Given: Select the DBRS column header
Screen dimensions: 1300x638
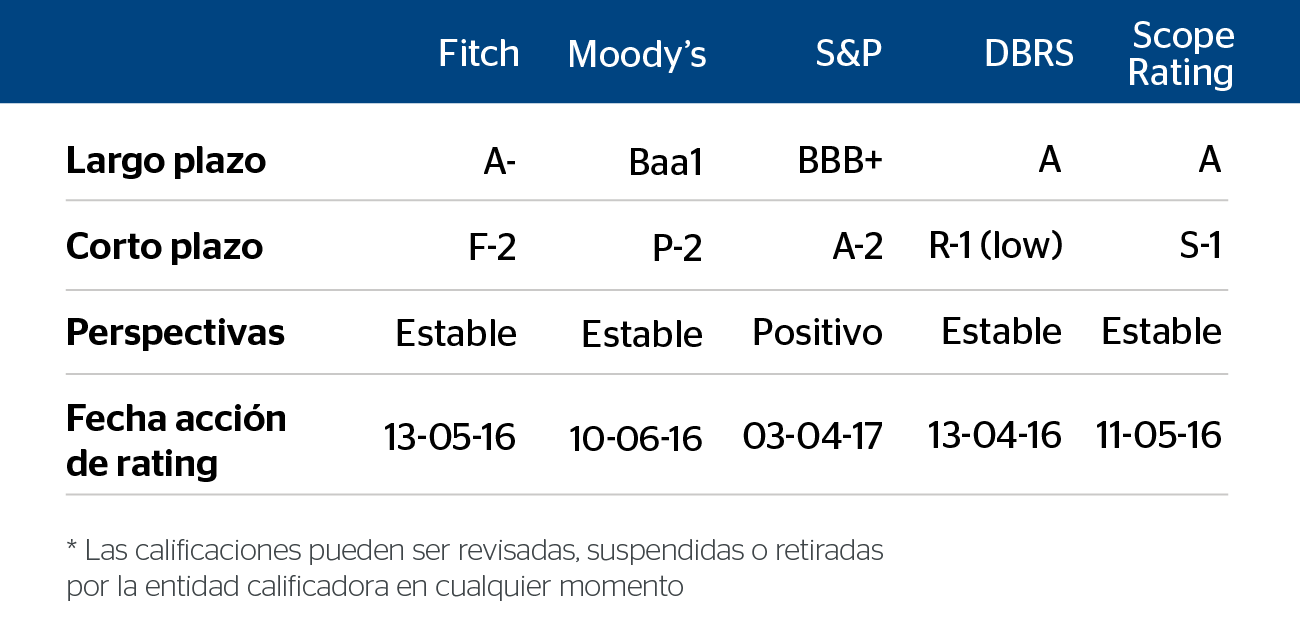Looking at the screenshot, I should coord(1029,53).
